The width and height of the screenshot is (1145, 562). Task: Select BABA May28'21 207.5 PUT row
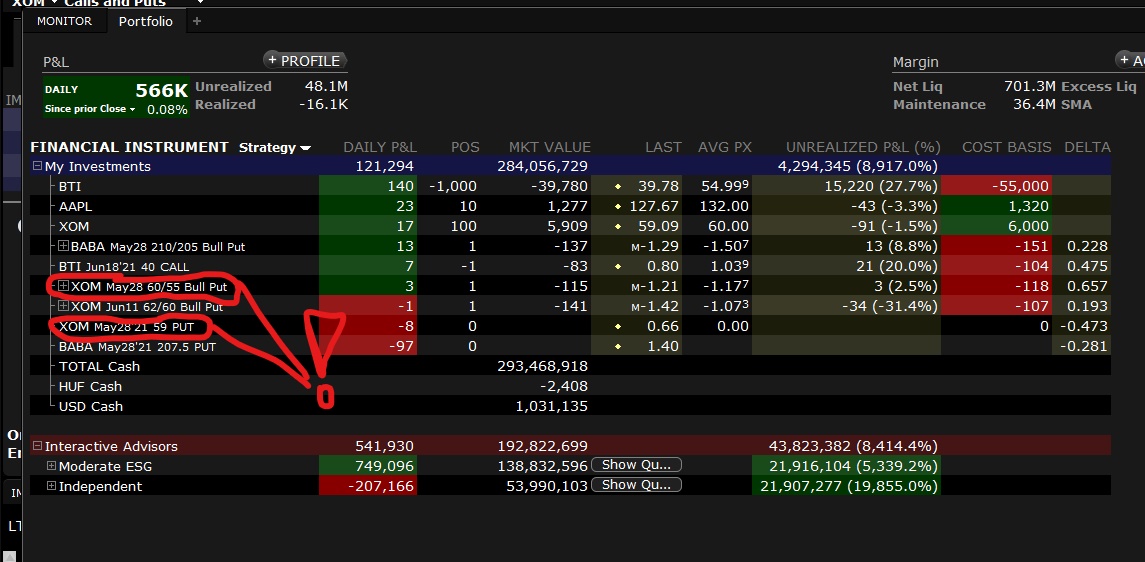click(570, 346)
